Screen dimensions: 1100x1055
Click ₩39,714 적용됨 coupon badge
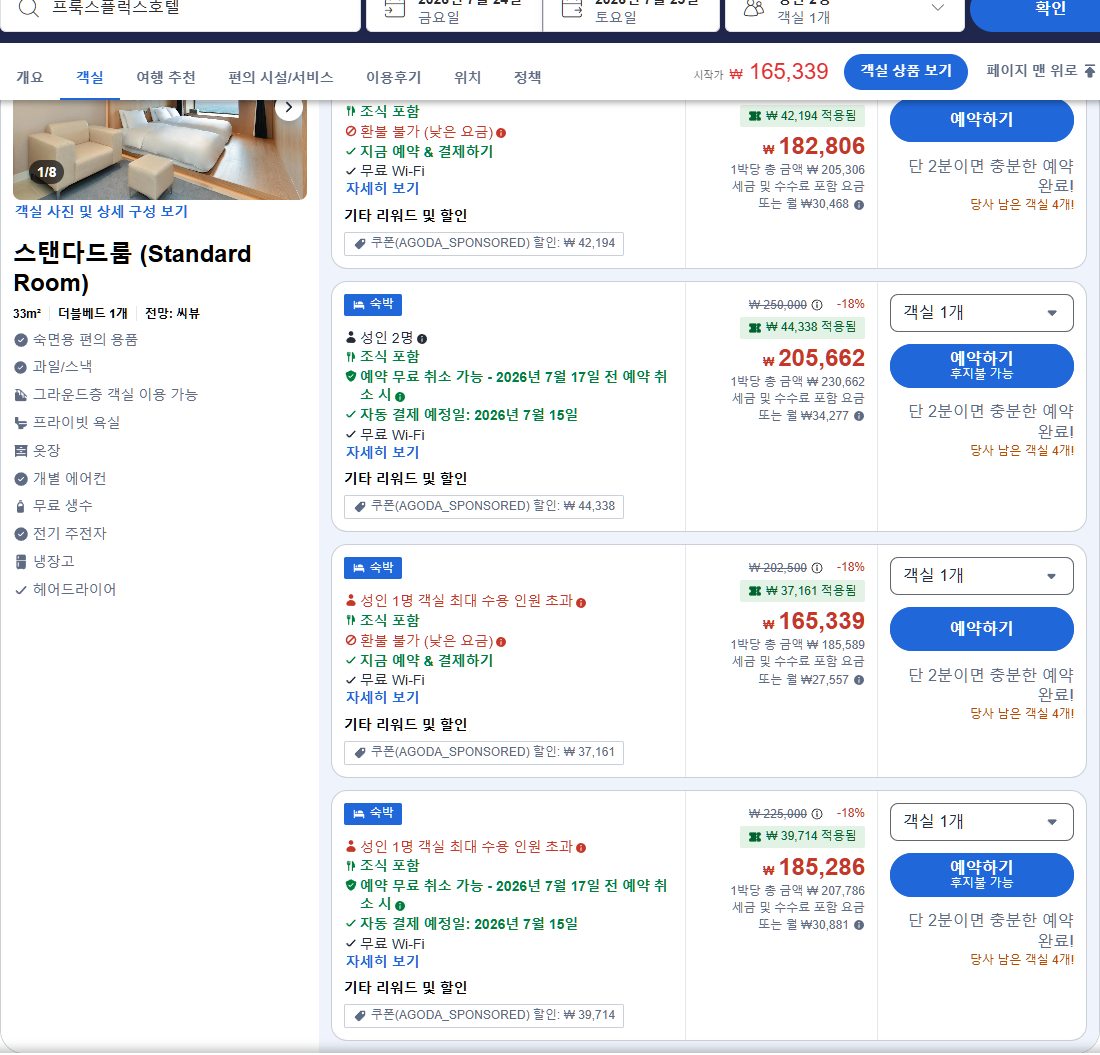pos(802,837)
